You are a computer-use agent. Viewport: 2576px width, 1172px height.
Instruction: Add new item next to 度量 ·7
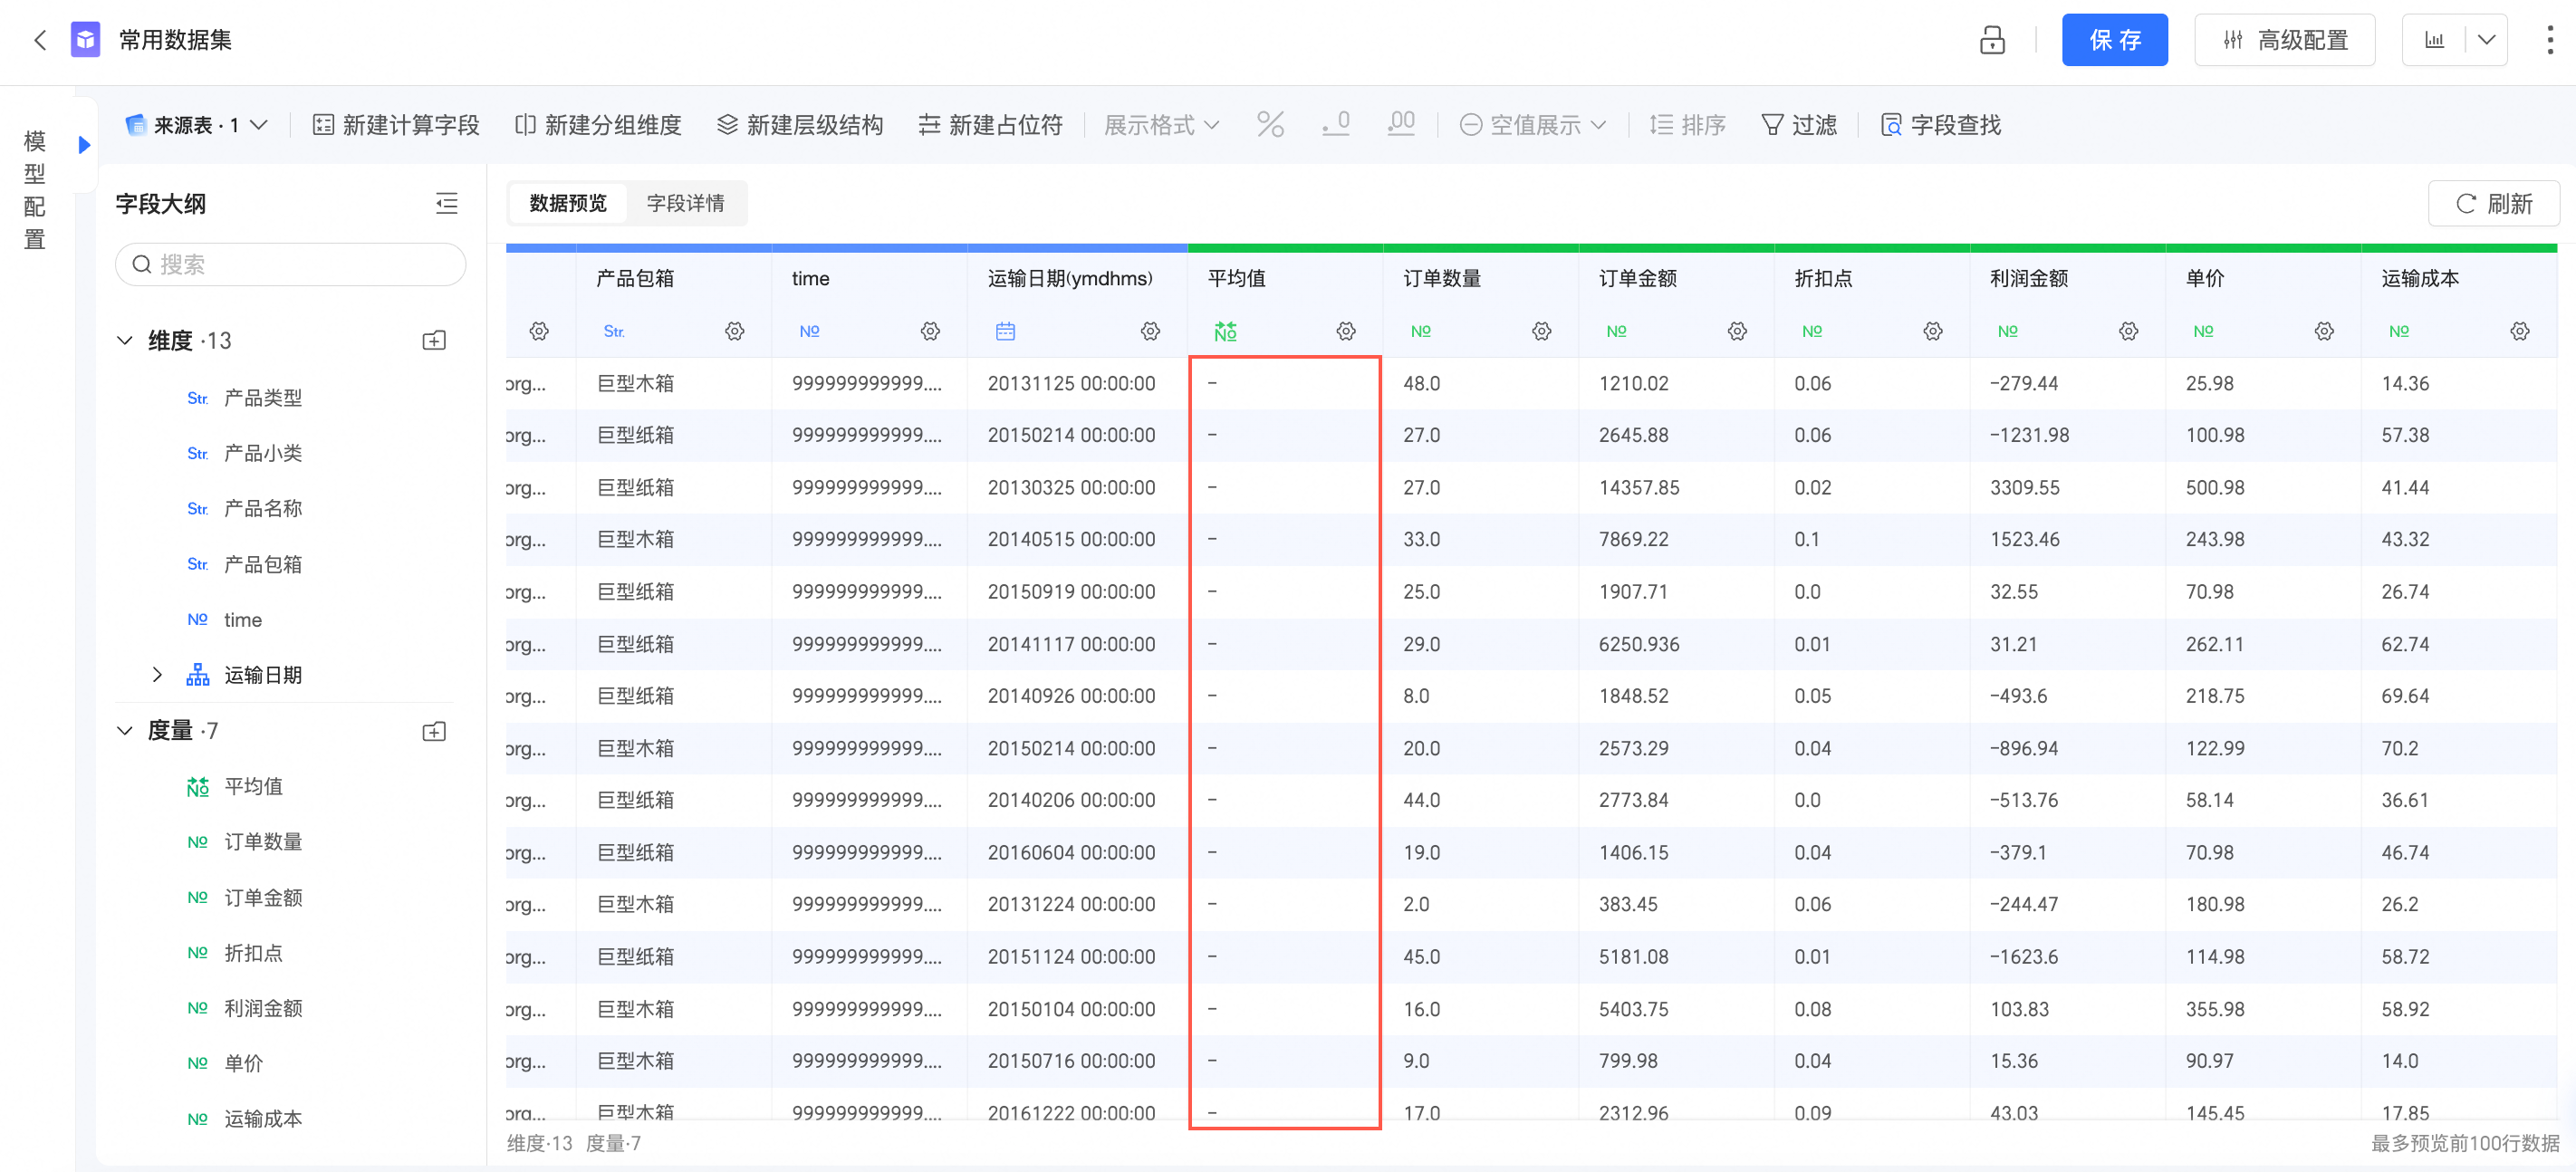[434, 732]
